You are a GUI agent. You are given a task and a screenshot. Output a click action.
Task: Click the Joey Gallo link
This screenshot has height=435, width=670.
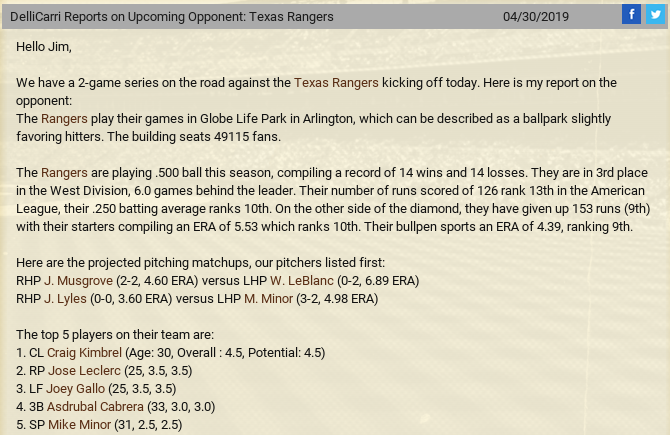75,389
